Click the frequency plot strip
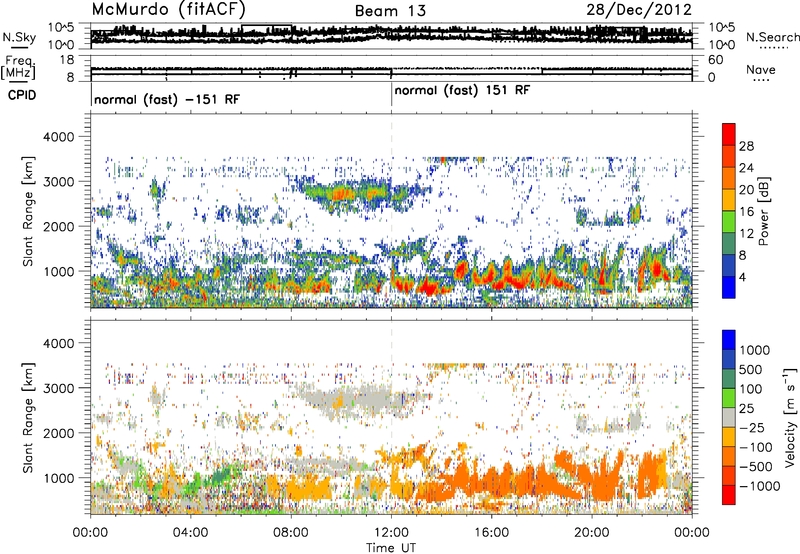This screenshot has width=800, height=554. click(x=391, y=68)
